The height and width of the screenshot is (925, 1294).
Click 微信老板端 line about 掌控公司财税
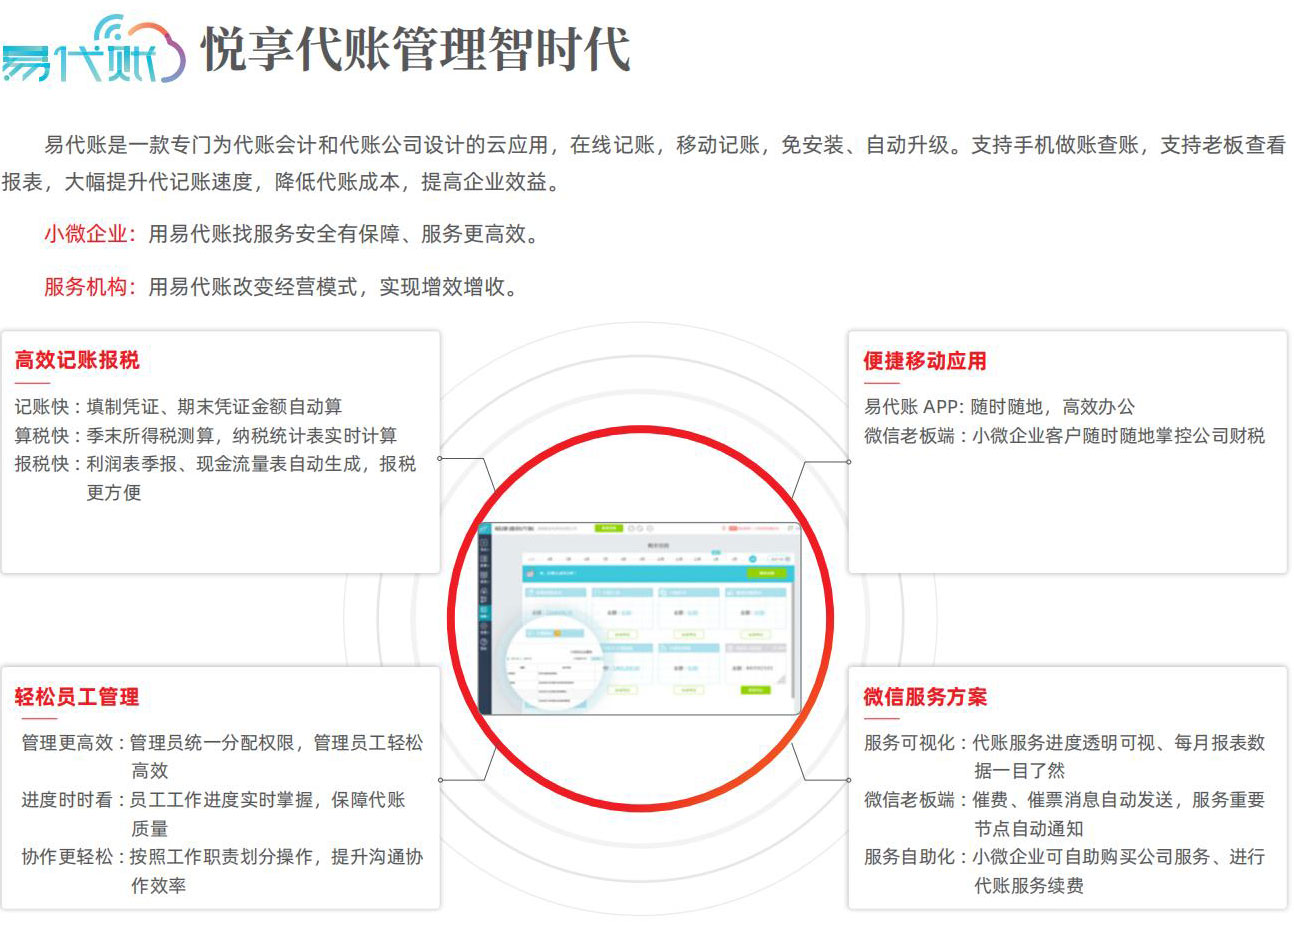(x=1064, y=436)
